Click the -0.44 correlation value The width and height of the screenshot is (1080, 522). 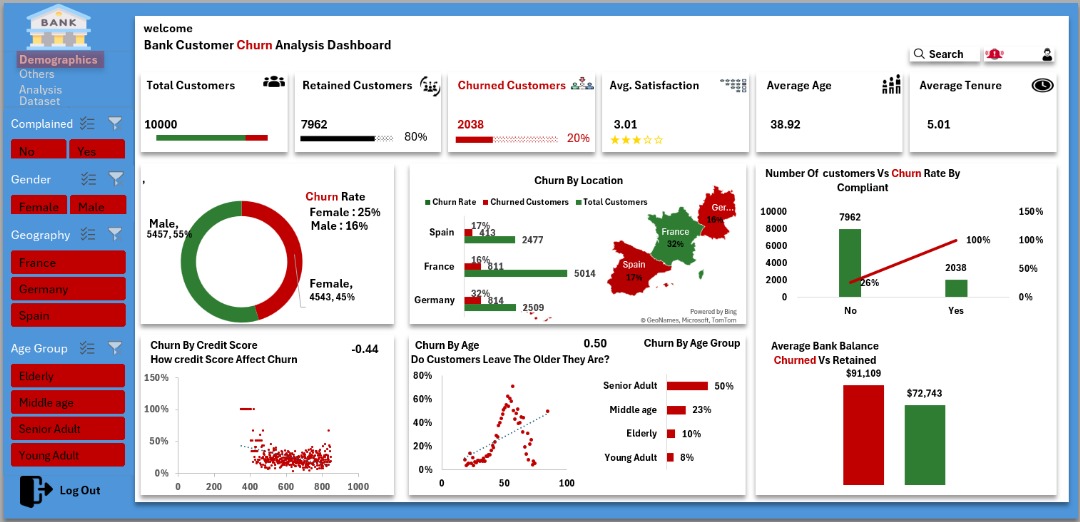point(364,349)
